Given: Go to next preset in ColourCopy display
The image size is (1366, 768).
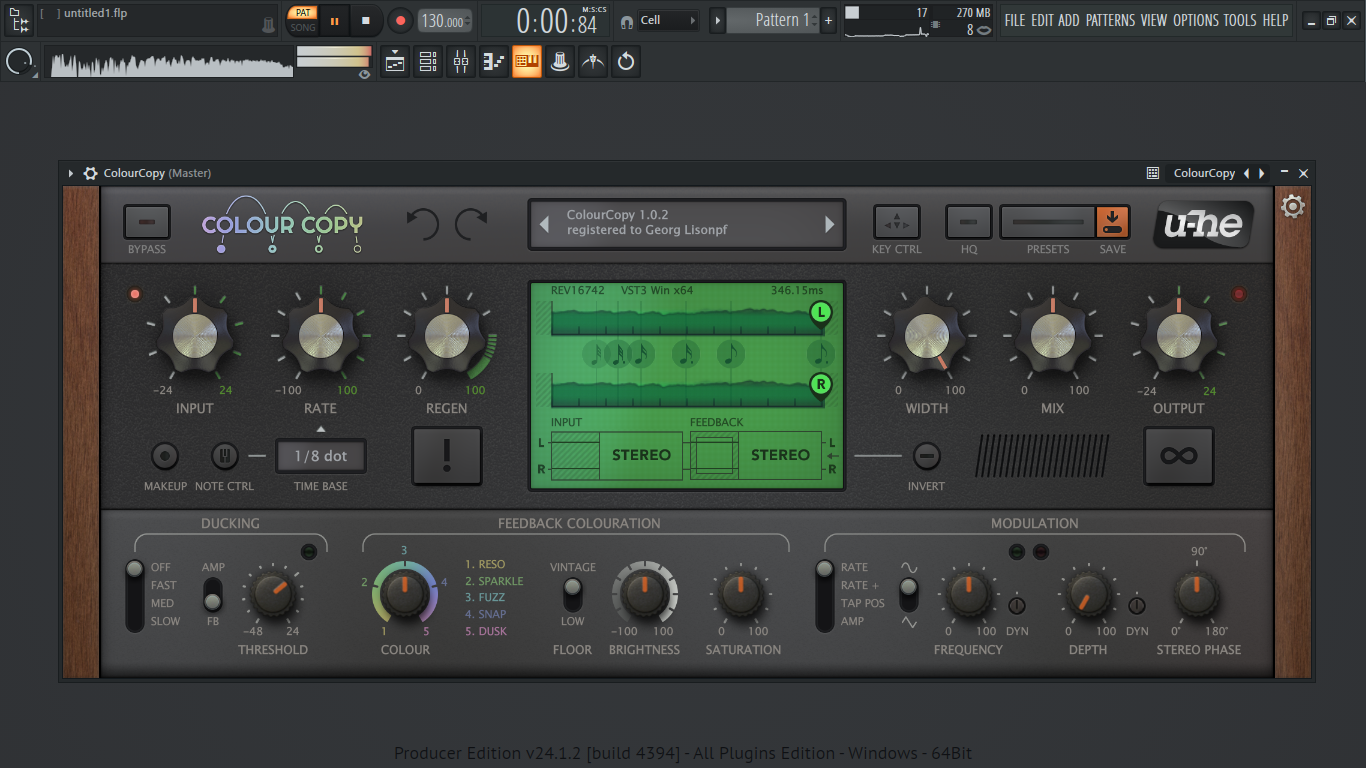Looking at the screenshot, I should (829, 224).
